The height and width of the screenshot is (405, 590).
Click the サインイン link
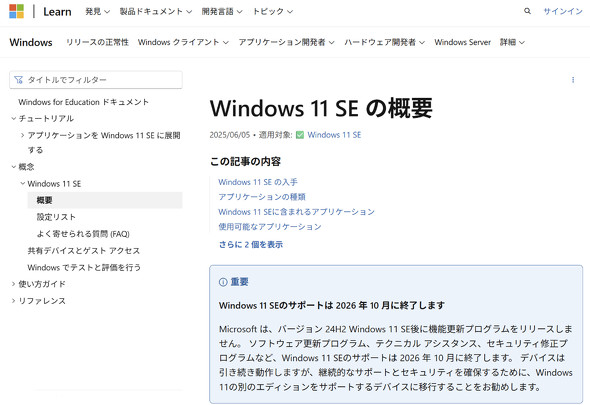click(x=563, y=11)
